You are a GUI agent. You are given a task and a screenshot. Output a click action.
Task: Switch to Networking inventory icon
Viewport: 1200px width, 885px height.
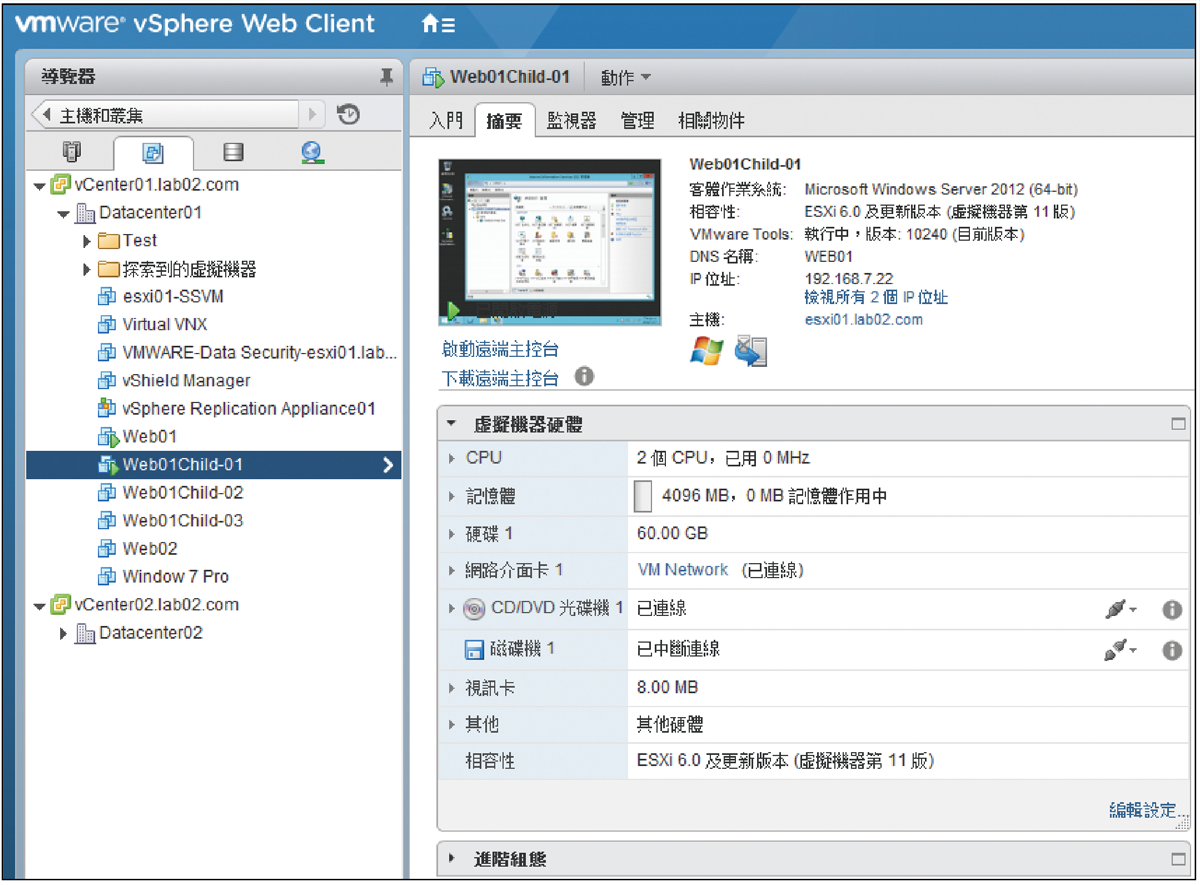[311, 152]
